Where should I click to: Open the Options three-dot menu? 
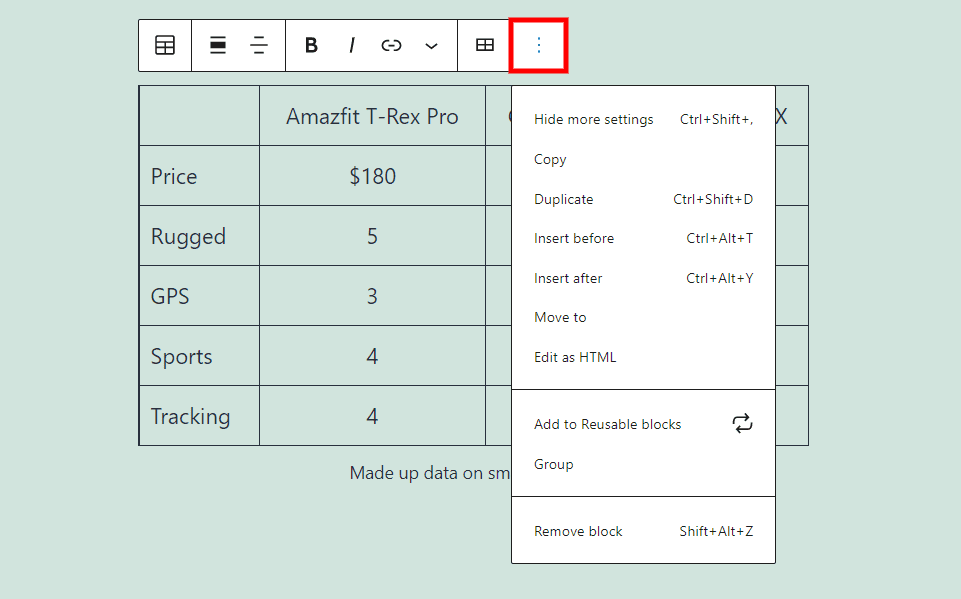pos(538,45)
